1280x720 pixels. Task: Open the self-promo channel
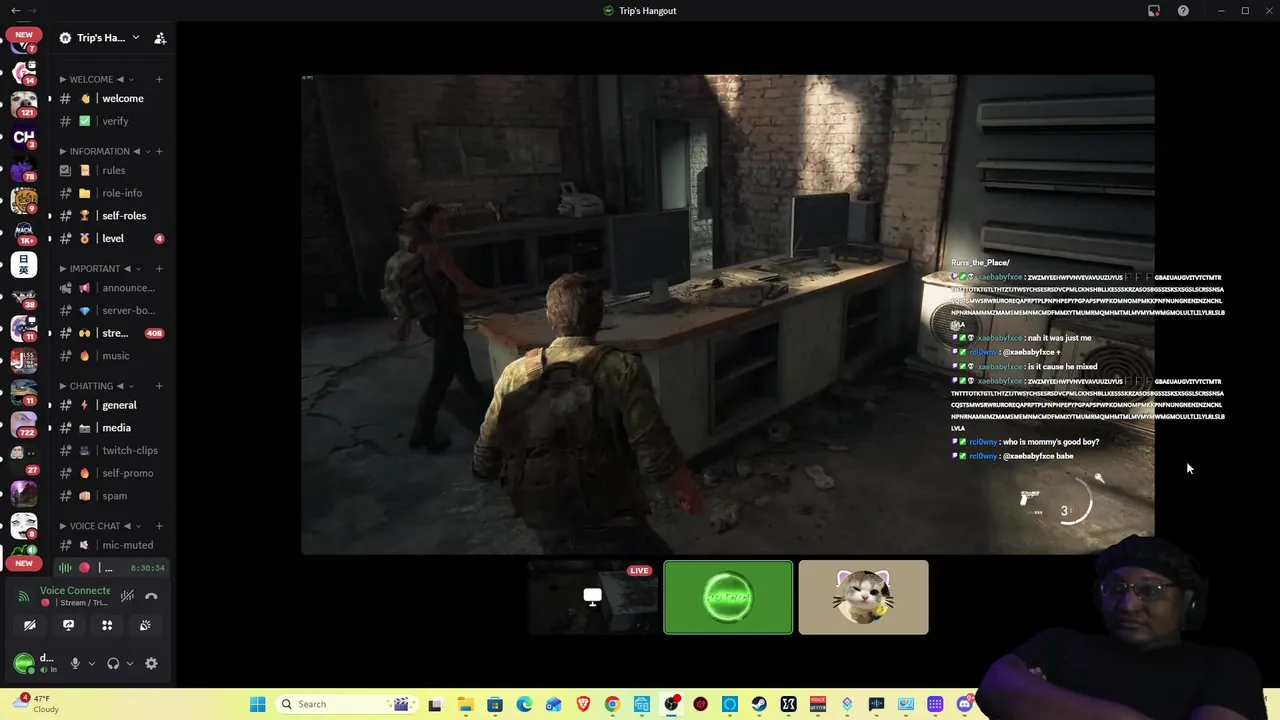(x=112, y=473)
